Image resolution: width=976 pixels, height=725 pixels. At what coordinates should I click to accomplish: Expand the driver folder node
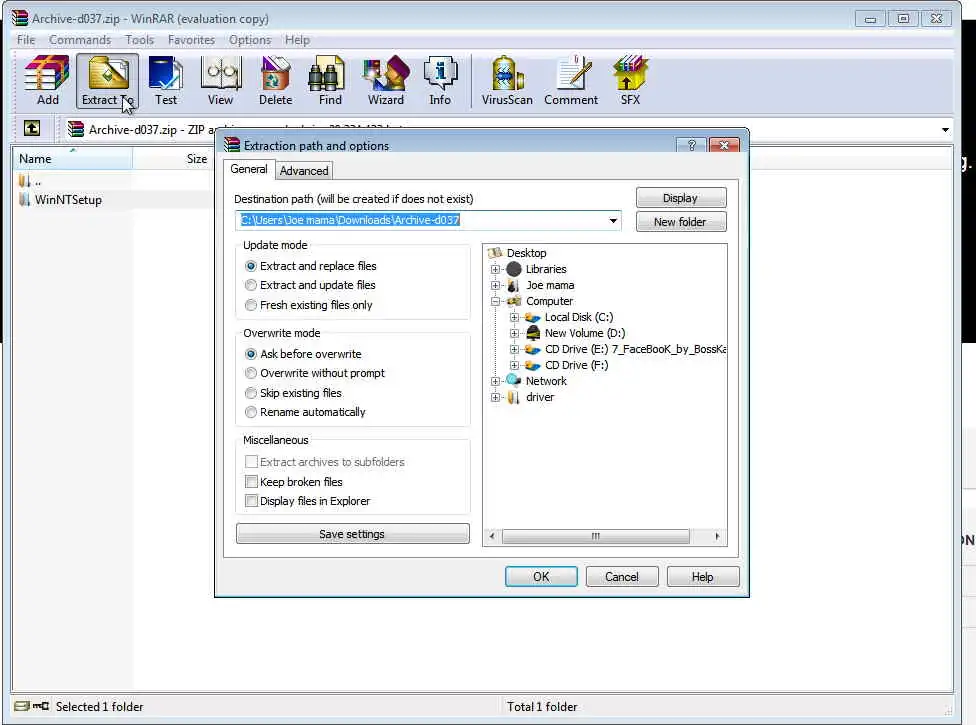[495, 397]
